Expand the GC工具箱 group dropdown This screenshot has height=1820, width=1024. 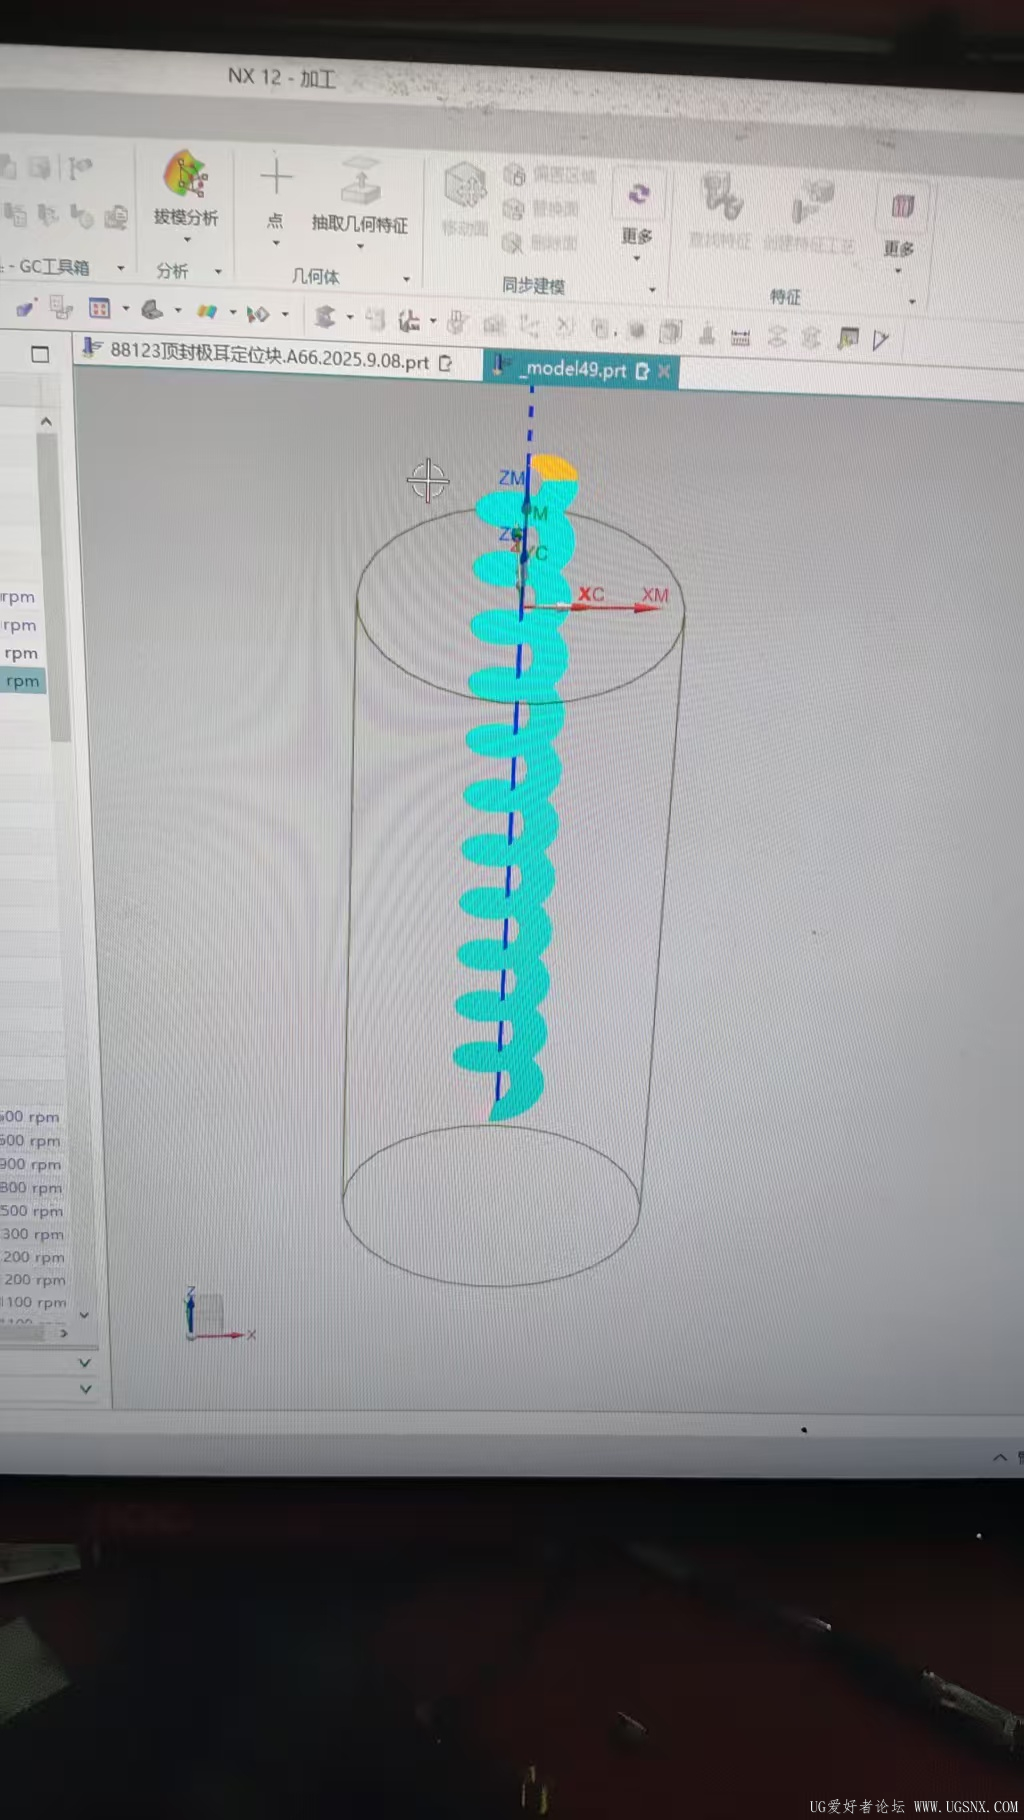coord(121,268)
